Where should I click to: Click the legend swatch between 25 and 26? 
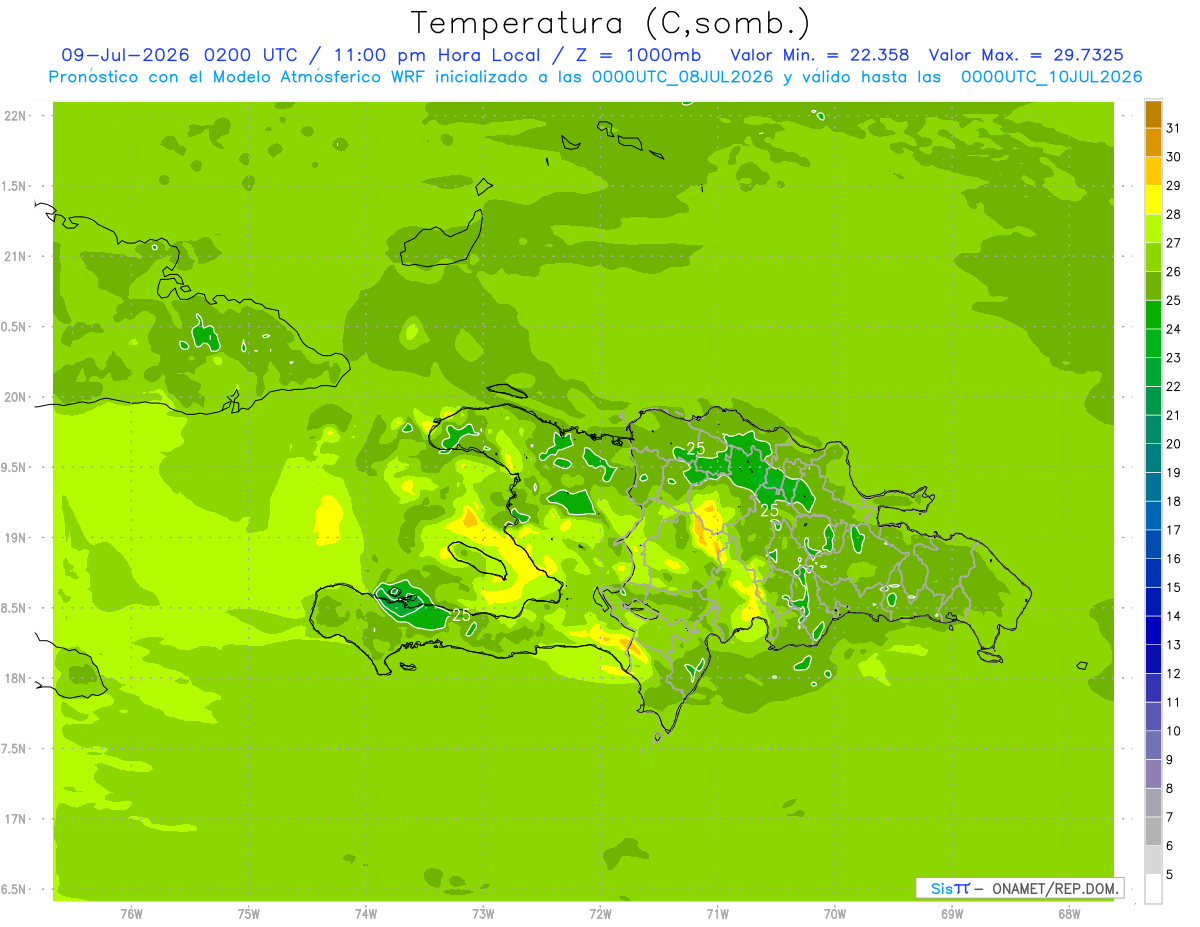click(1153, 285)
